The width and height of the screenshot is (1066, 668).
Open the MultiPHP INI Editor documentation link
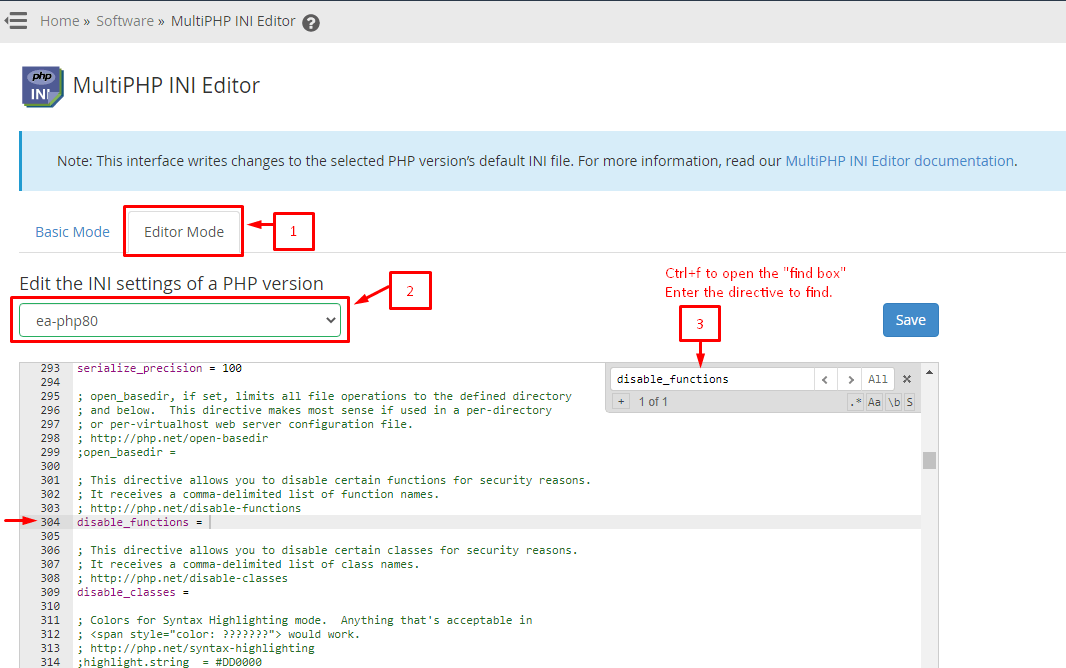(899, 161)
